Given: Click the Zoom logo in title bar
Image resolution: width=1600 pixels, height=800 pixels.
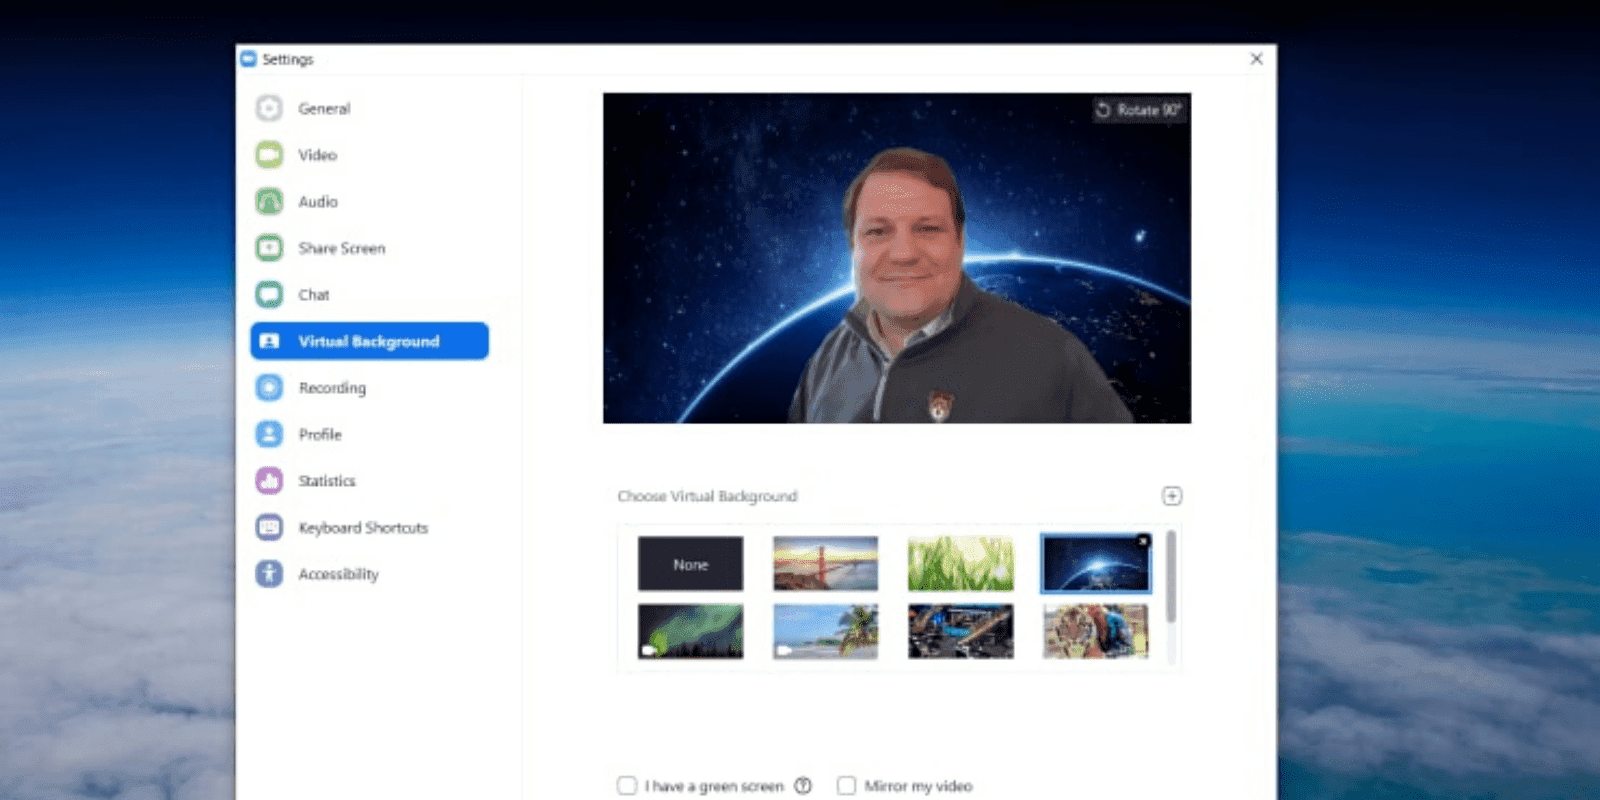Looking at the screenshot, I should tap(249, 59).
